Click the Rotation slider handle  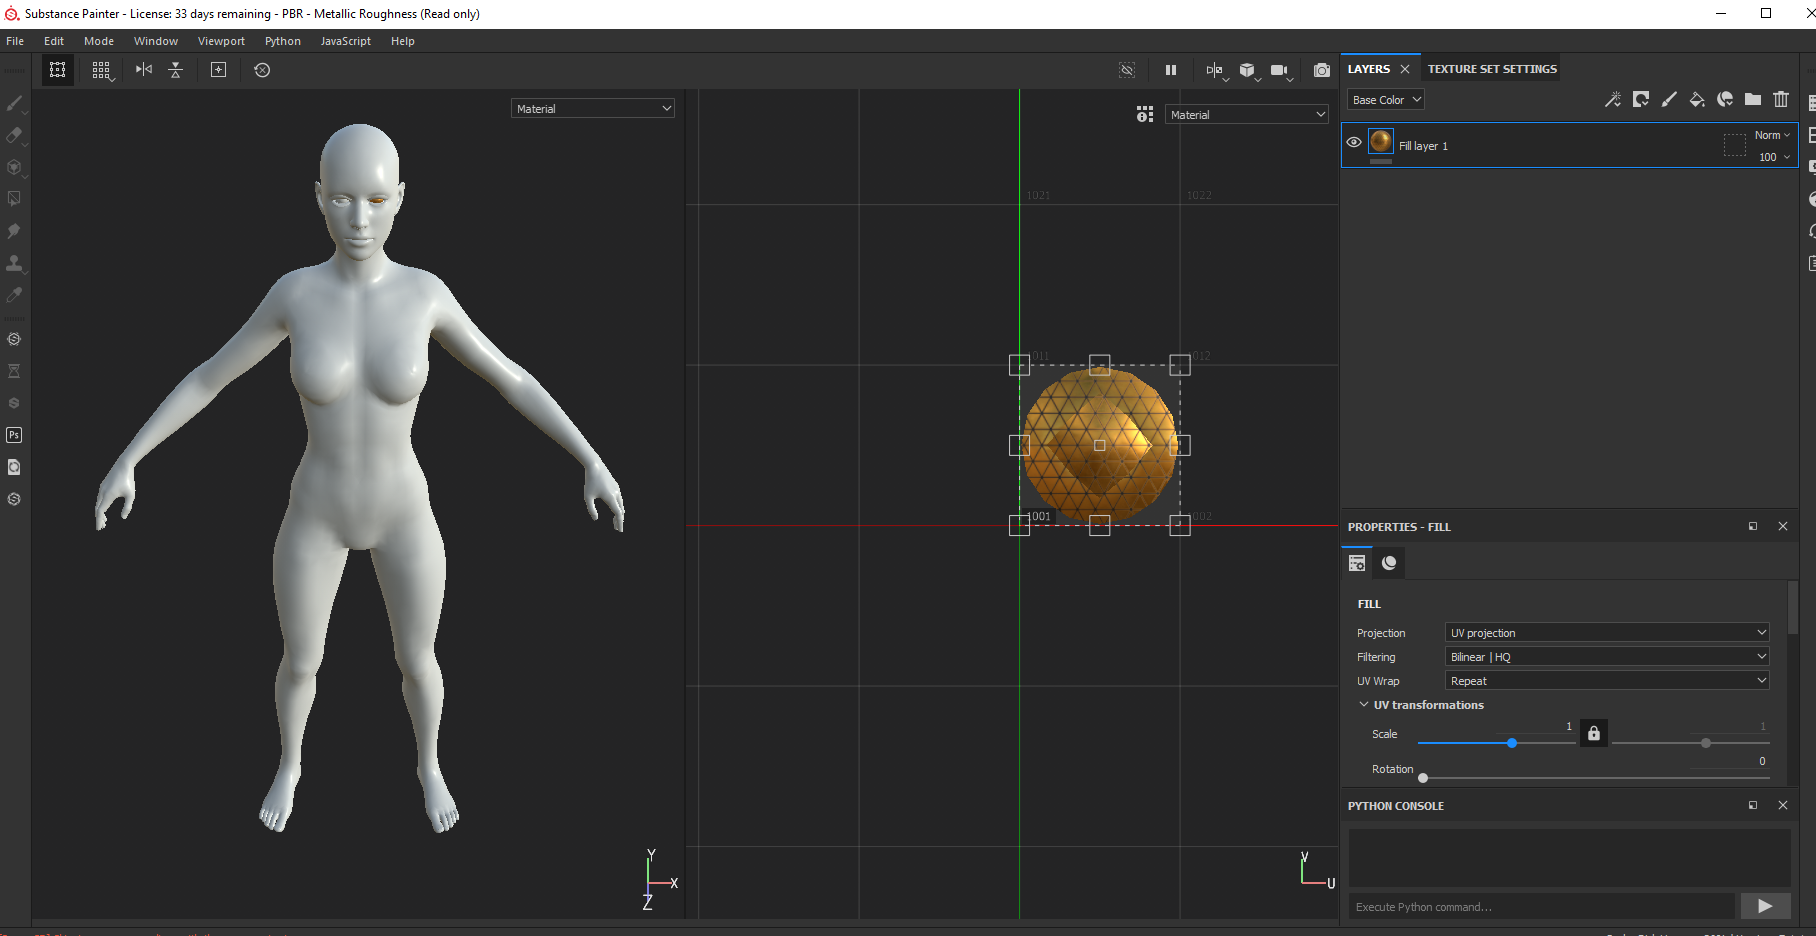point(1423,778)
